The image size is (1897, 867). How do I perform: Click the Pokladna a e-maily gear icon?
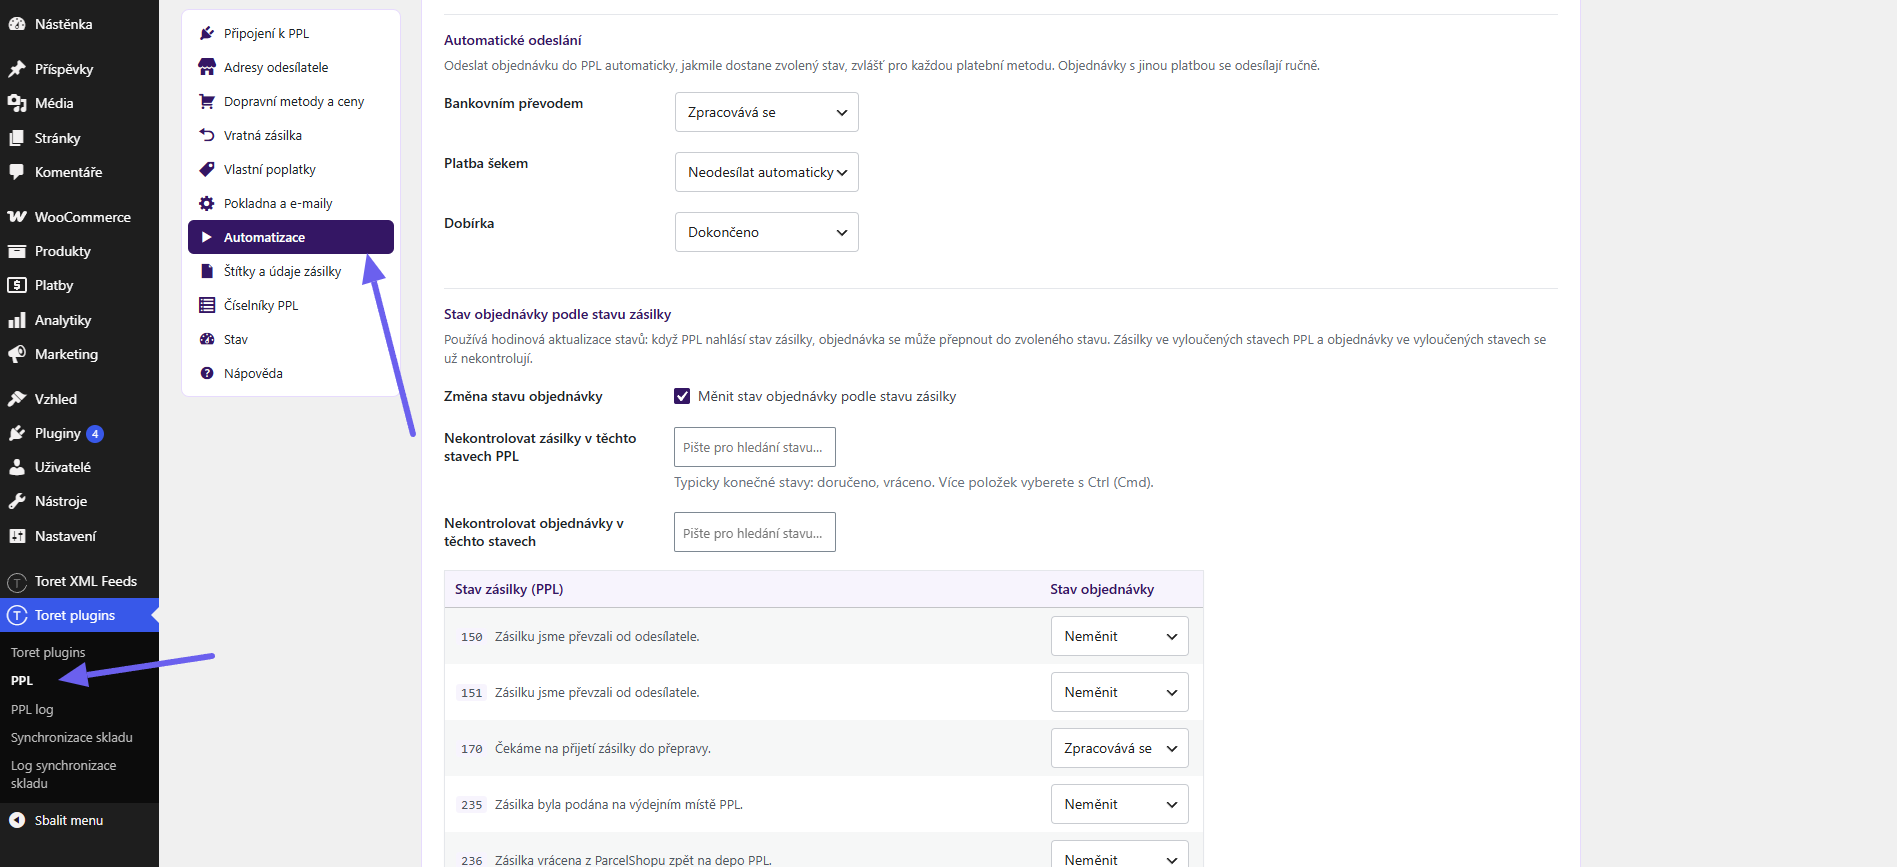(207, 203)
